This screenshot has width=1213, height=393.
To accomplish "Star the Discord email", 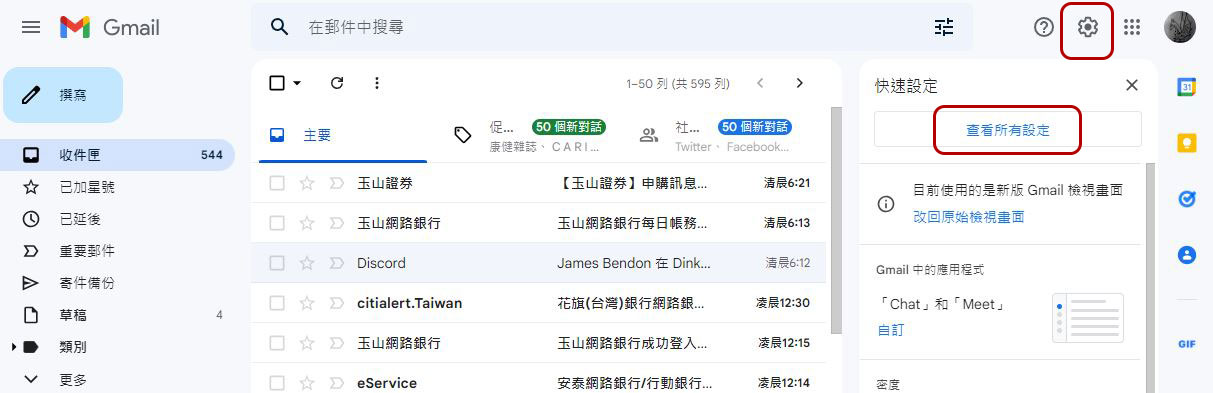I will (x=307, y=263).
